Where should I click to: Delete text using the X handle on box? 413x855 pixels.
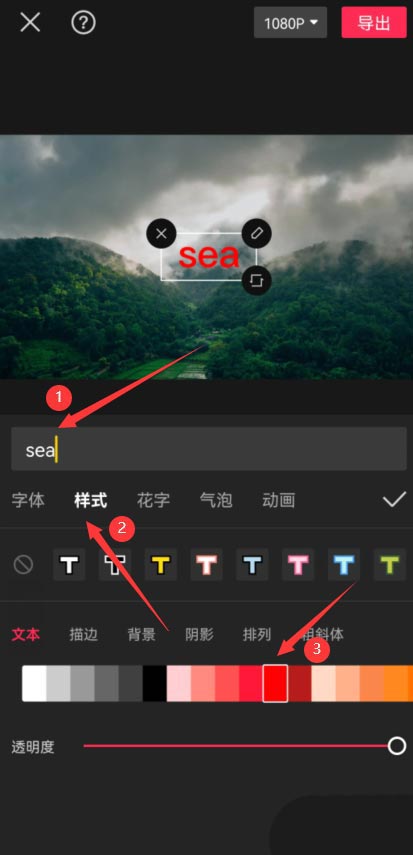tap(161, 234)
